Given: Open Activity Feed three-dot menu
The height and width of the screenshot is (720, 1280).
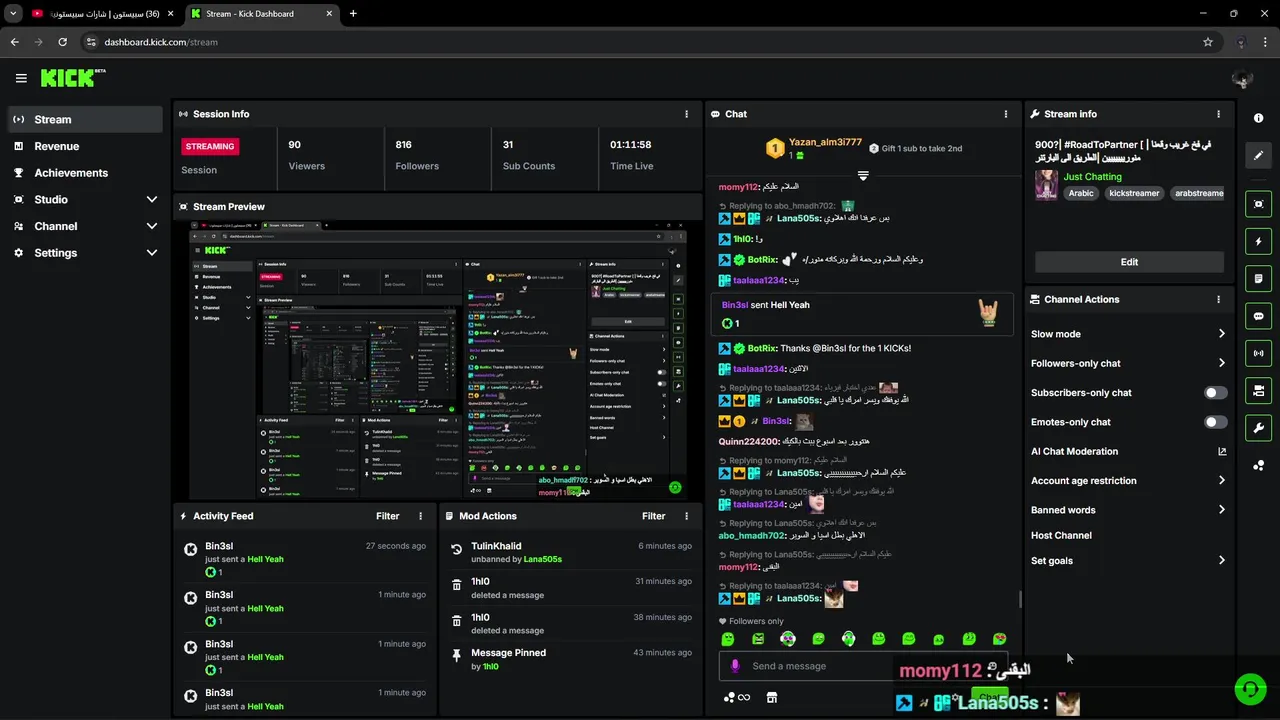Looking at the screenshot, I should tap(420, 516).
